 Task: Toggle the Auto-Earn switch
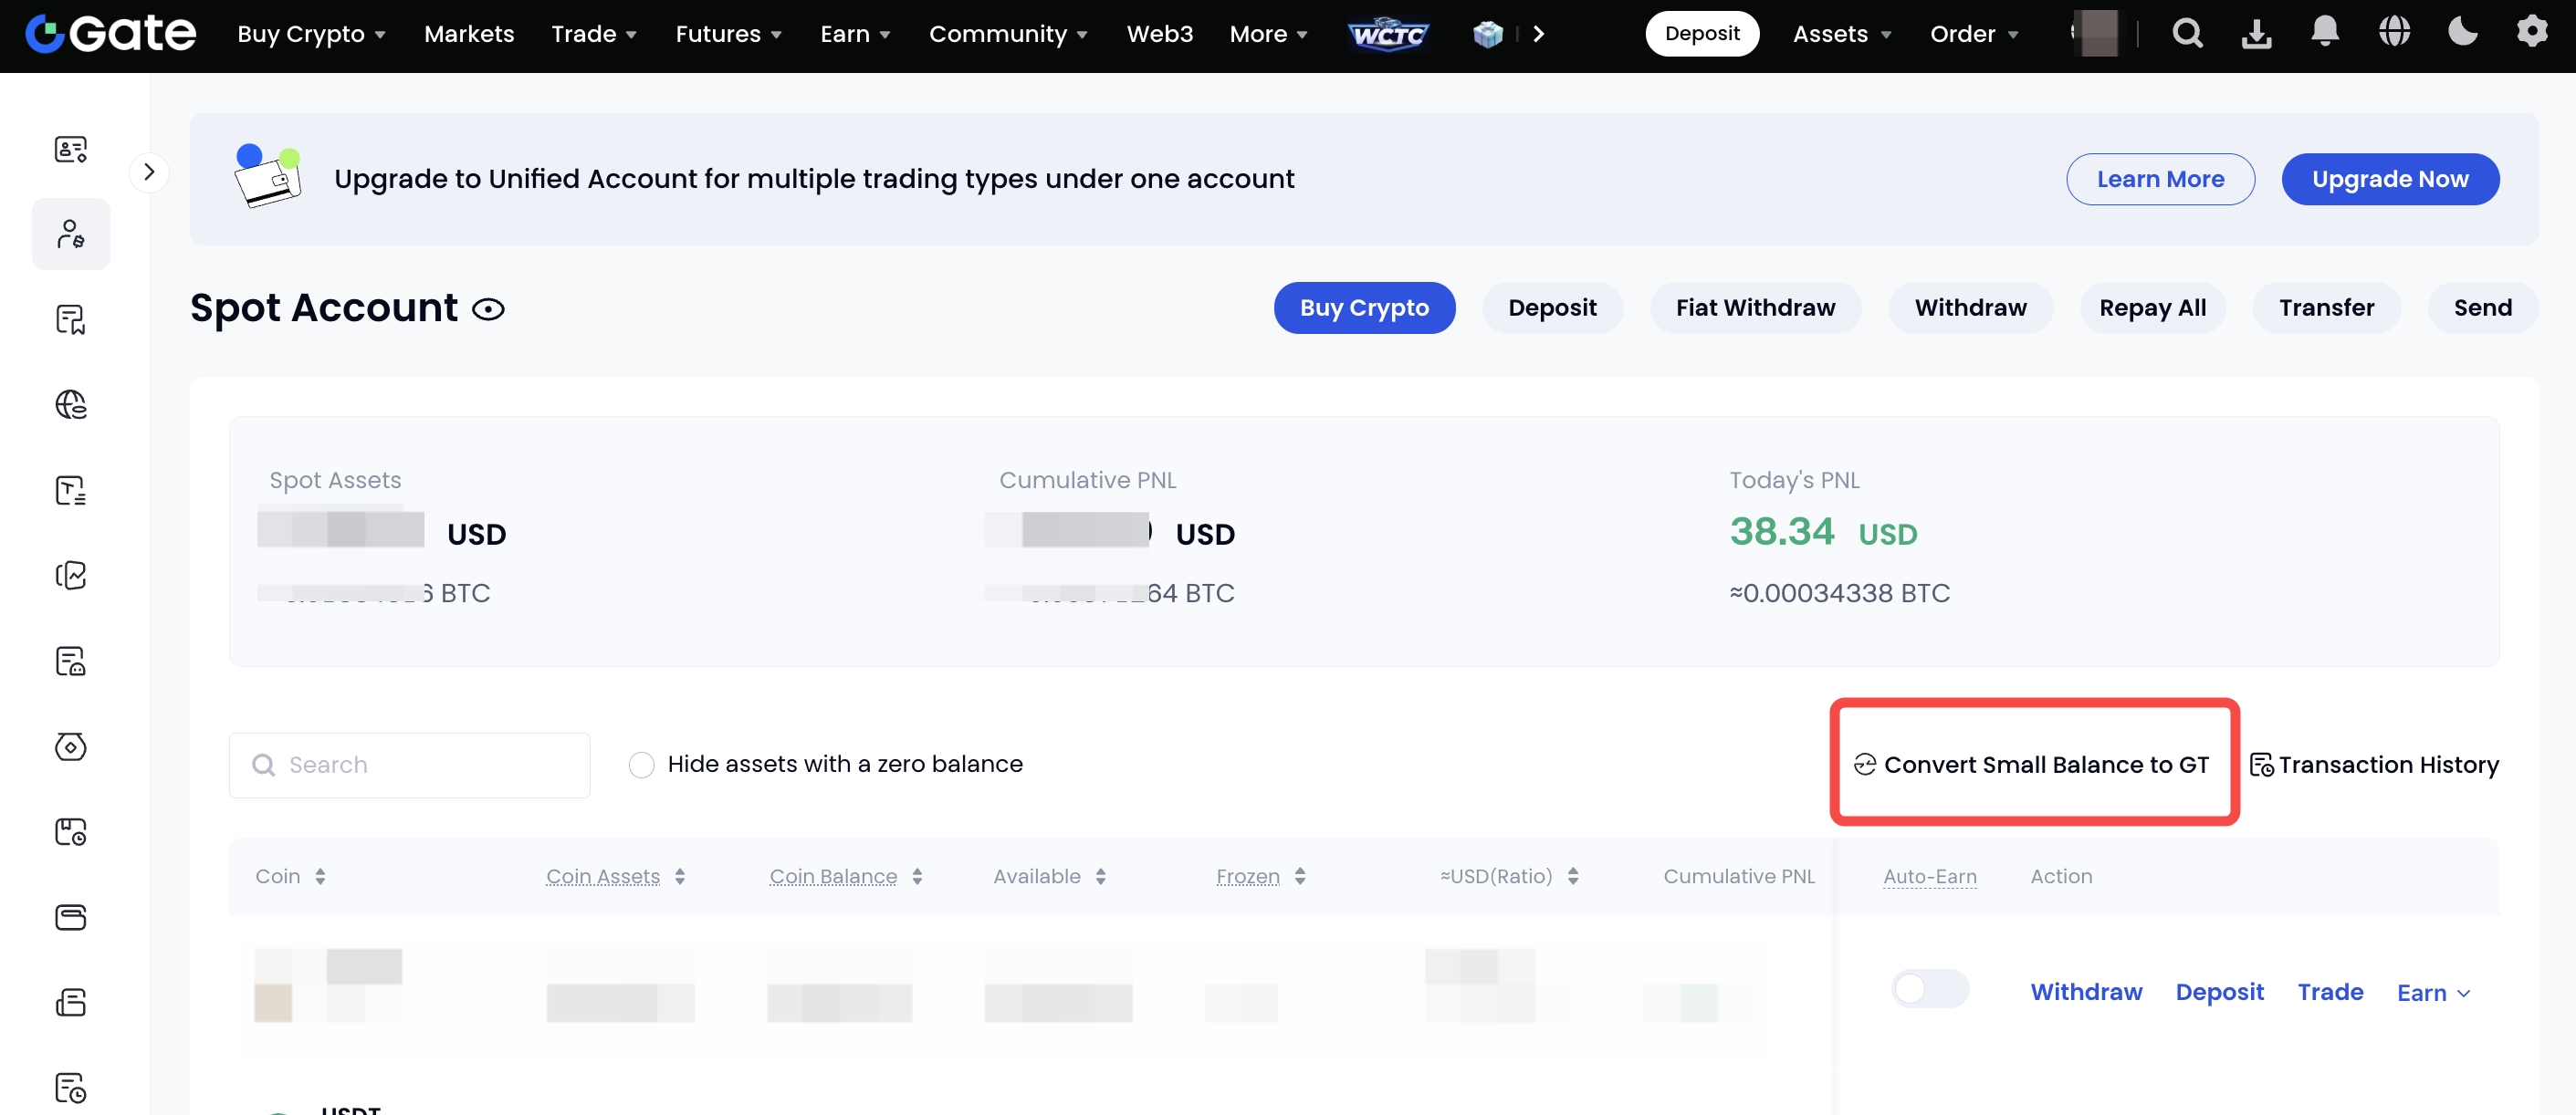(1929, 989)
